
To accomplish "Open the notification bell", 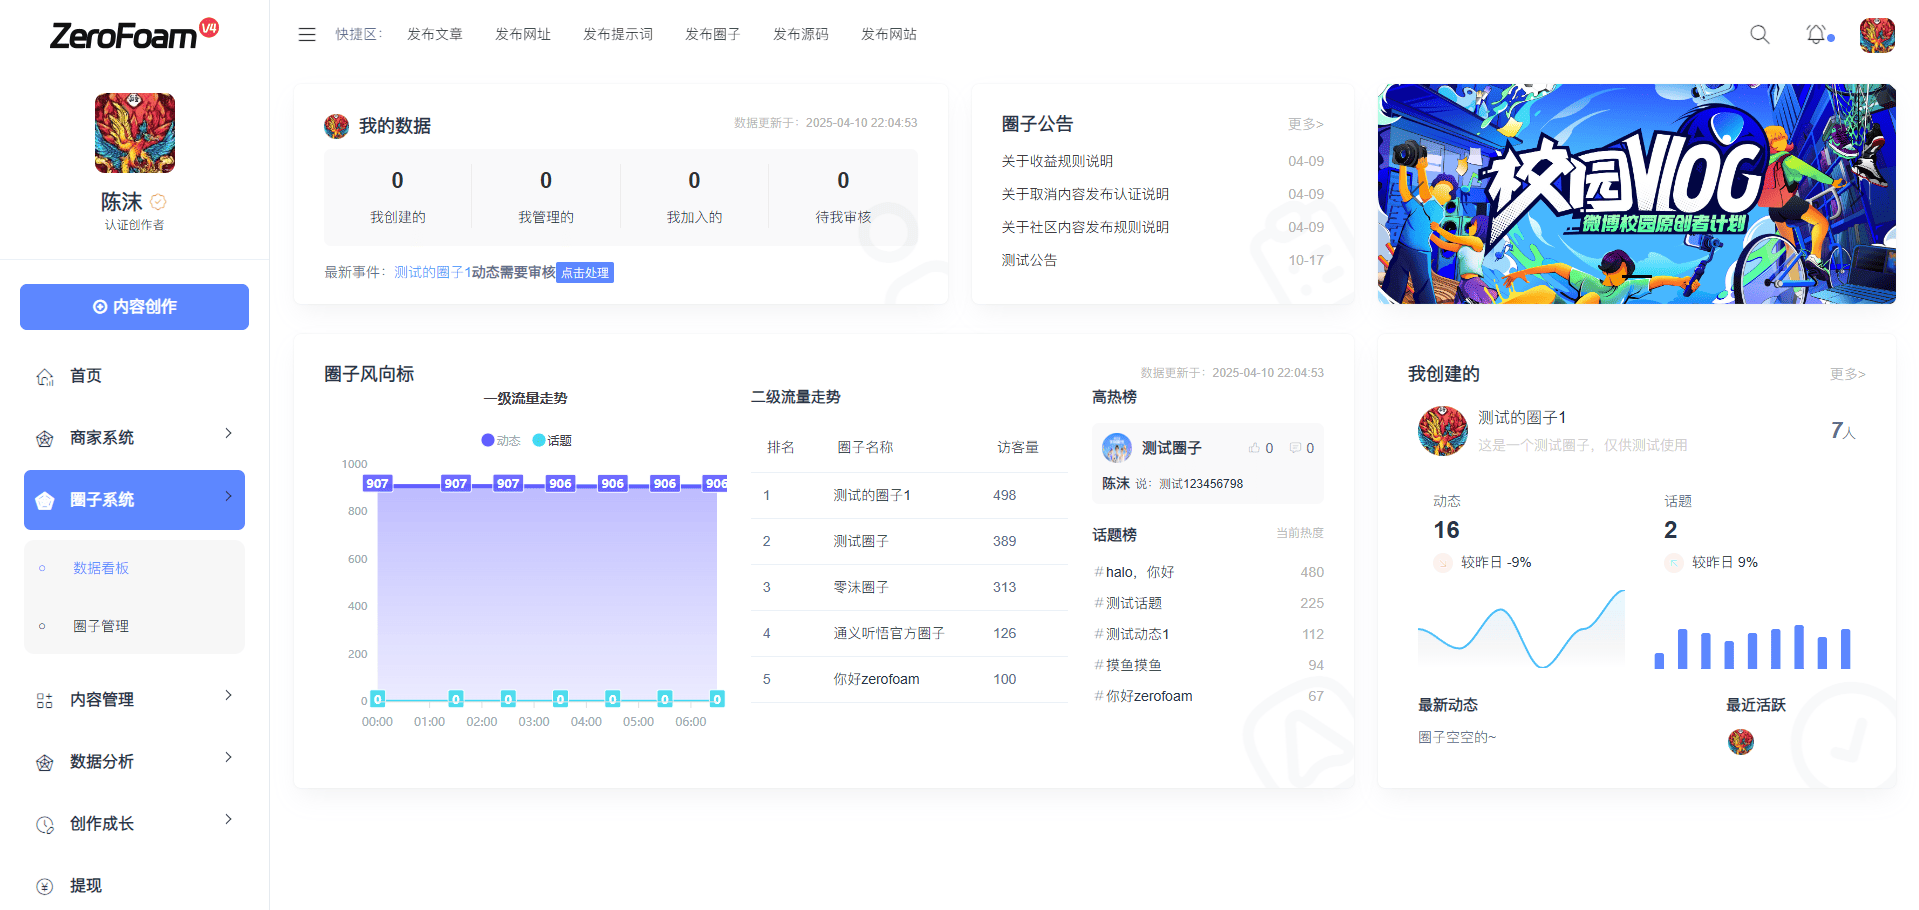I will [1817, 33].
